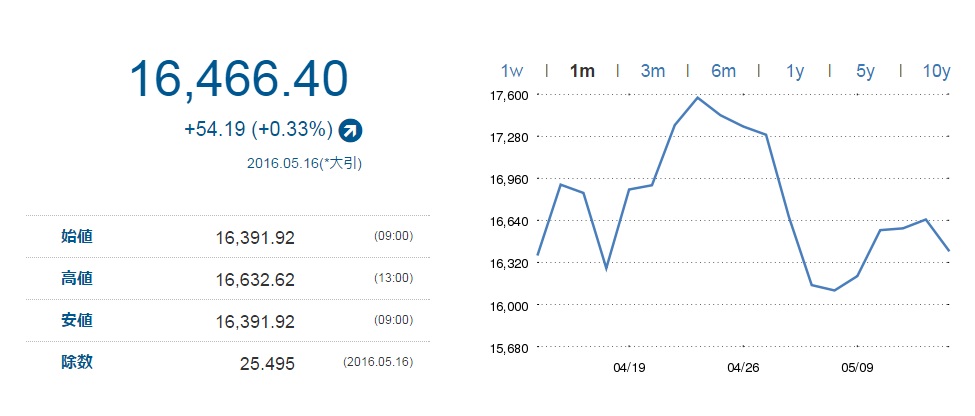Screen dimensions: 975x416
Task: Click the 安値 row label
Action: tap(77, 320)
